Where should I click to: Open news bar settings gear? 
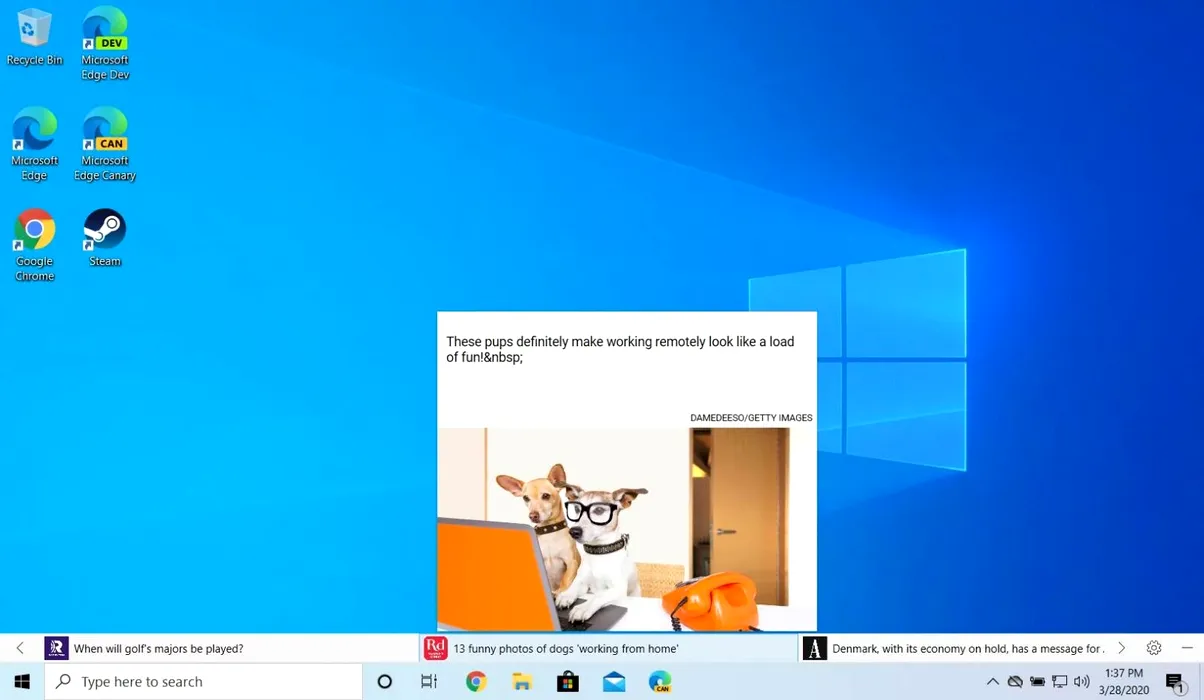tap(1154, 648)
